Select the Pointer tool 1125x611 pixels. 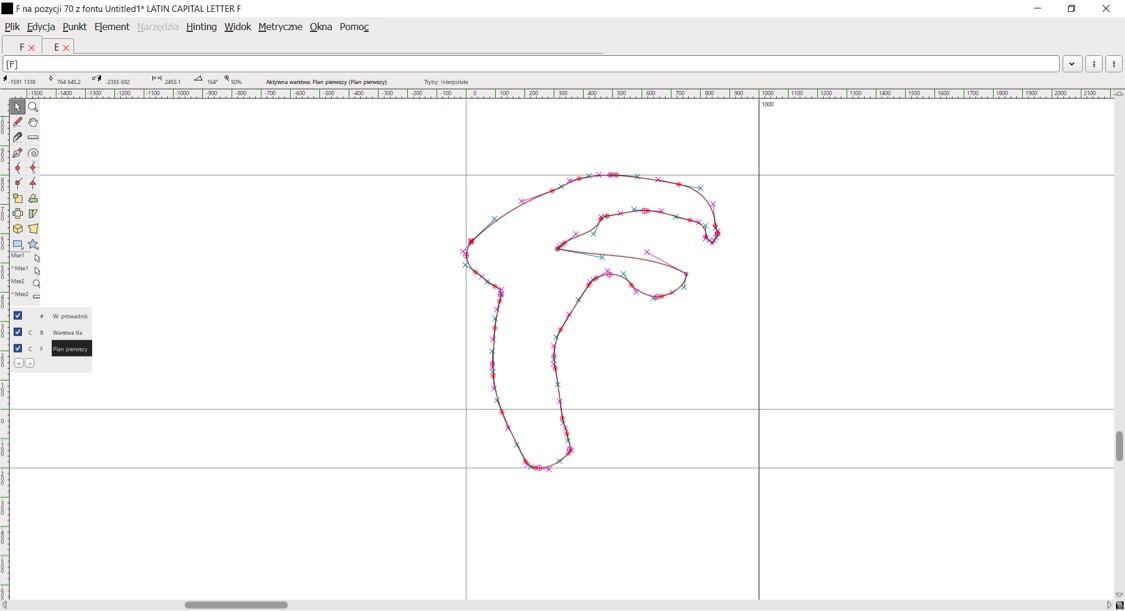point(18,108)
